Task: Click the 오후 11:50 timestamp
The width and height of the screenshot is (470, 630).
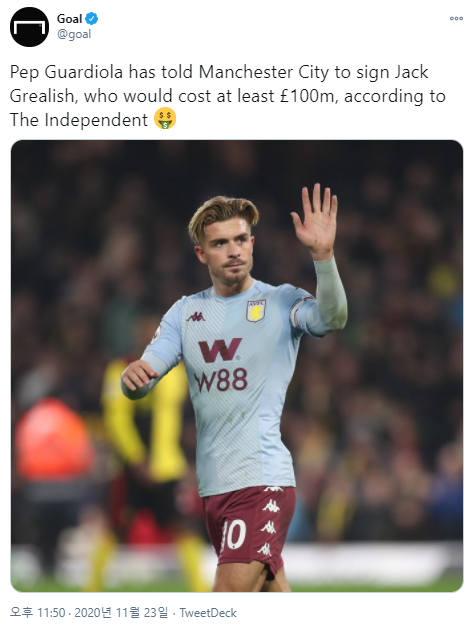Action: (x=37, y=613)
